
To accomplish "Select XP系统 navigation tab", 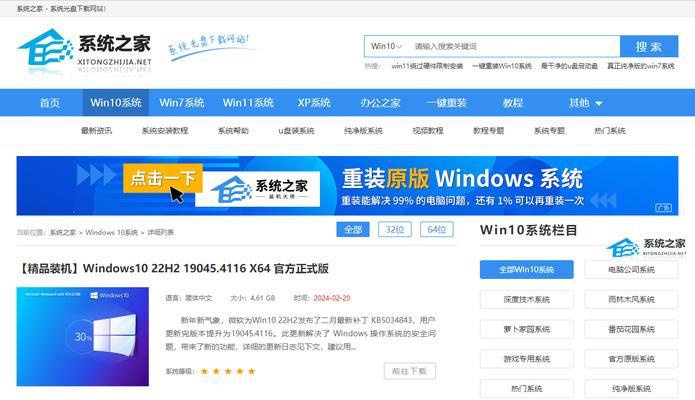I will click(x=314, y=103).
